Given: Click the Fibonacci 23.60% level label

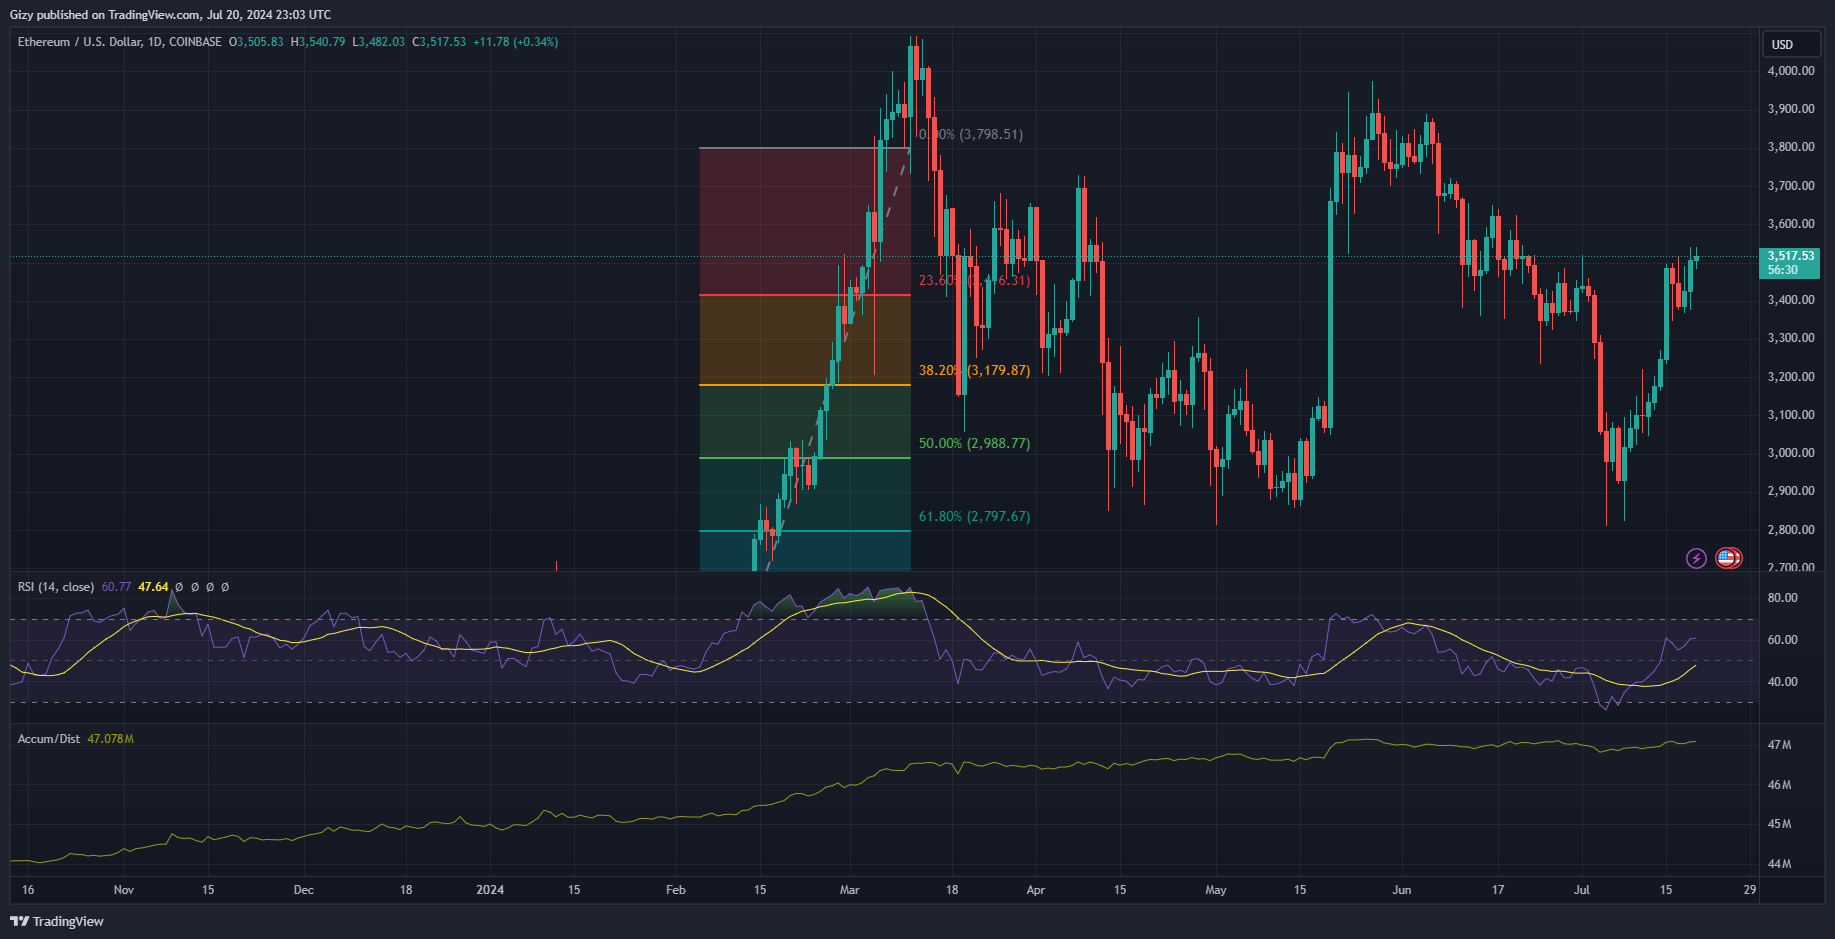Looking at the screenshot, I should [974, 280].
